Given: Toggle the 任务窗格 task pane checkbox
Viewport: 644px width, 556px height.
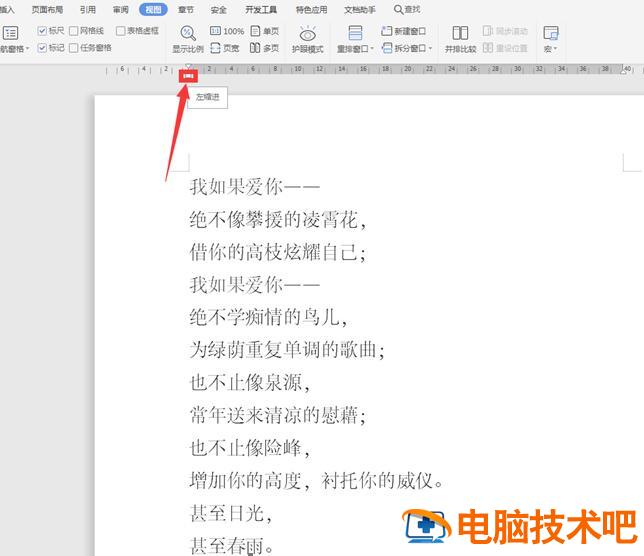Looking at the screenshot, I should pos(74,47).
